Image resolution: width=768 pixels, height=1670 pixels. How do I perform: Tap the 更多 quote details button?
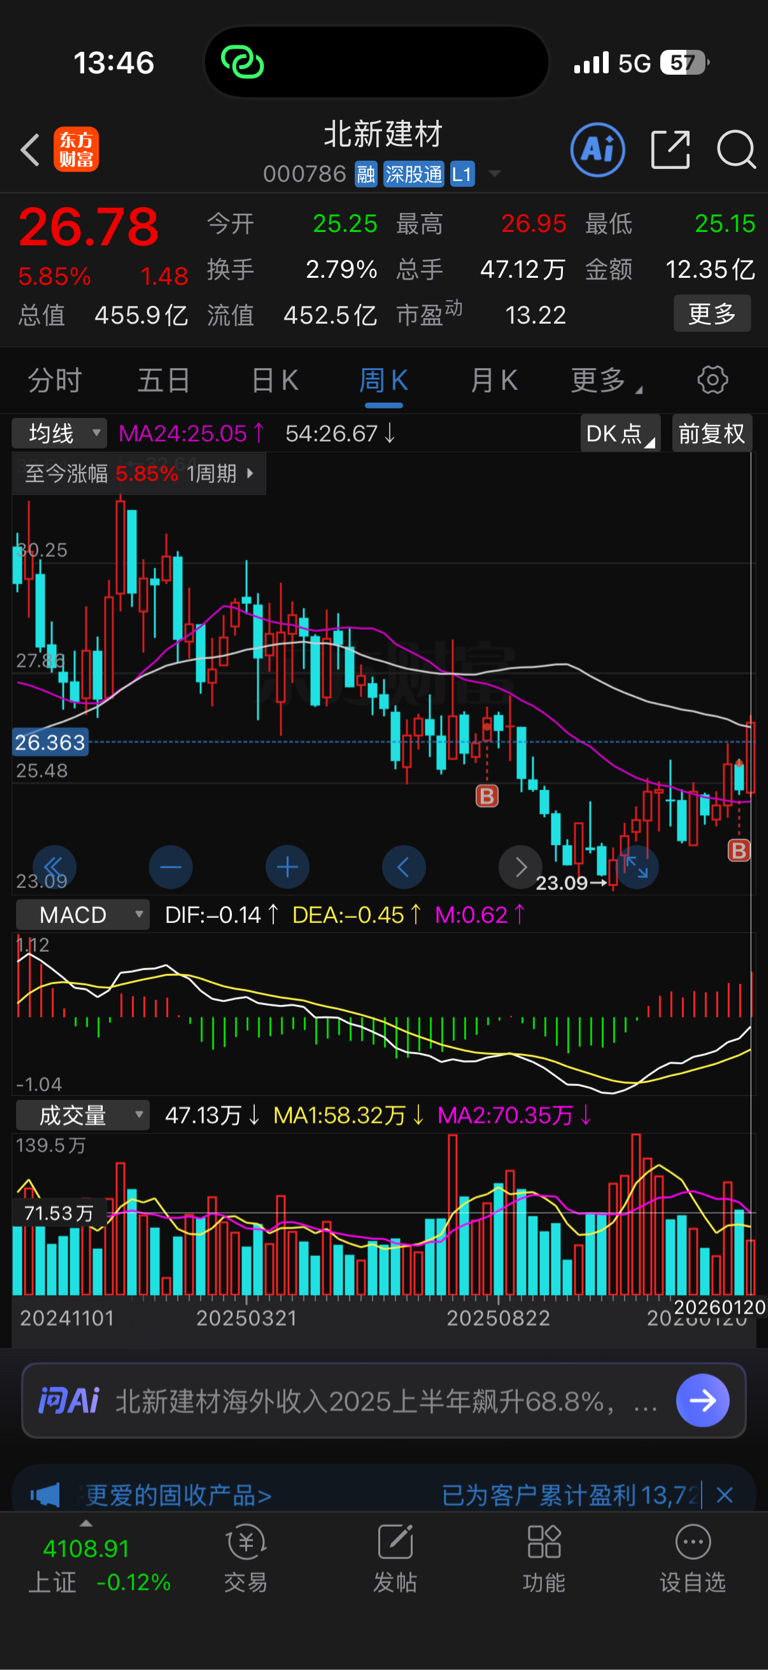tap(712, 315)
